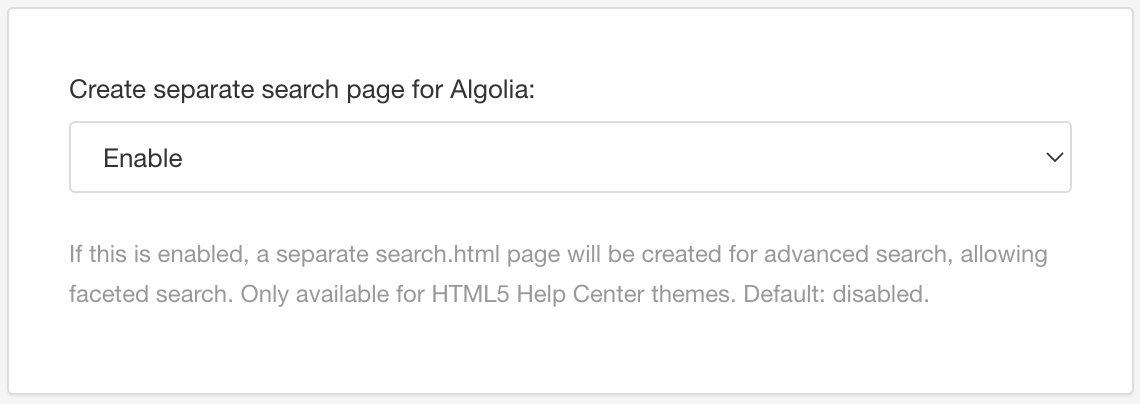The height and width of the screenshot is (404, 1140).
Task: Click the word "Create" in the field label
Action: pyautogui.click(x=107, y=89)
